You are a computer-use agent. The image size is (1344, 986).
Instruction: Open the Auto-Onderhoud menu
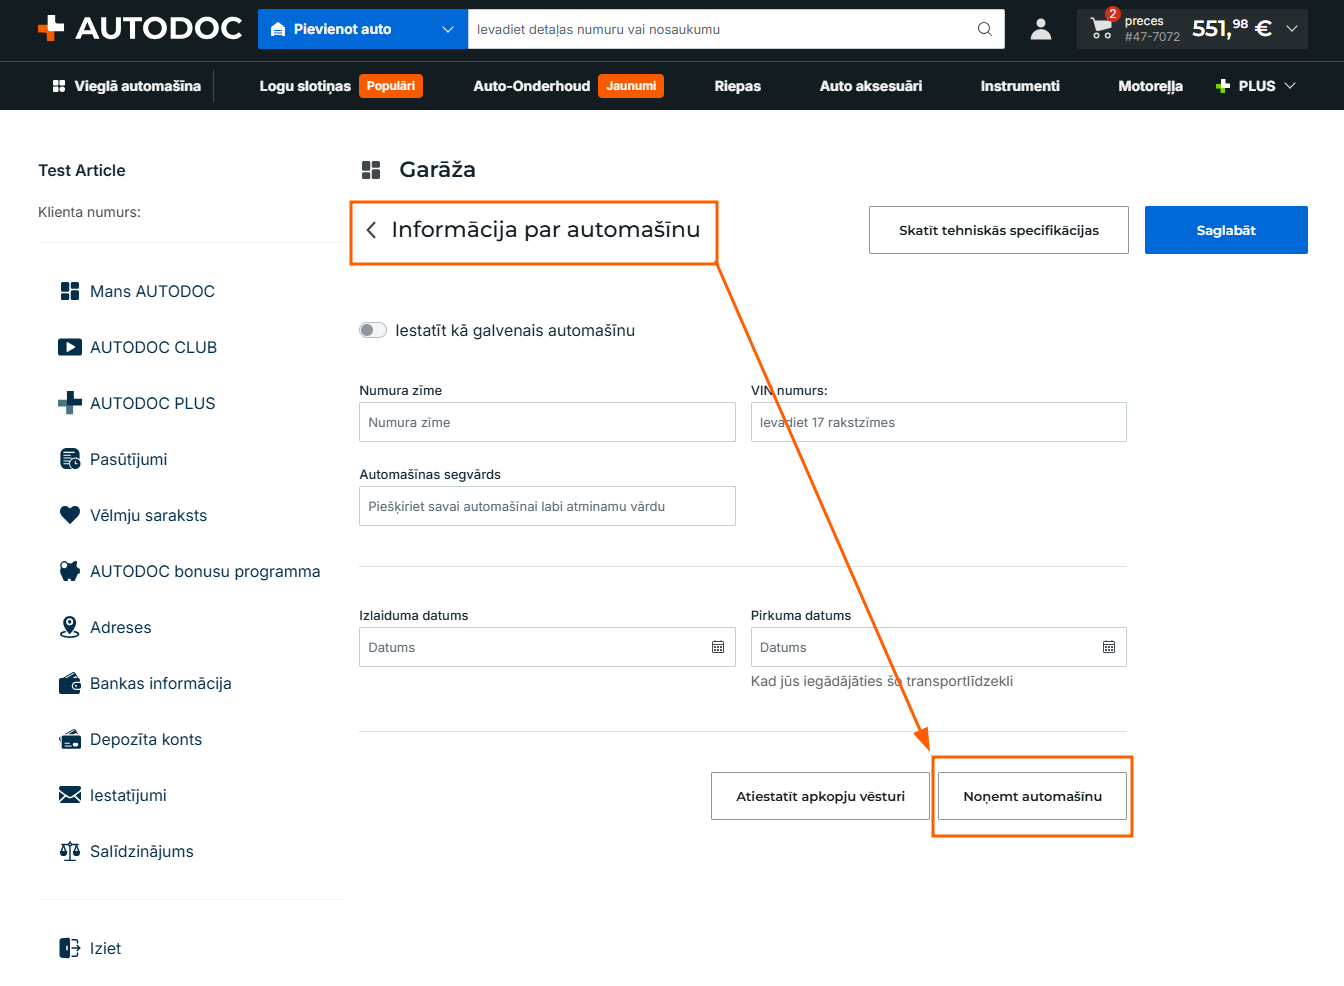tap(532, 86)
